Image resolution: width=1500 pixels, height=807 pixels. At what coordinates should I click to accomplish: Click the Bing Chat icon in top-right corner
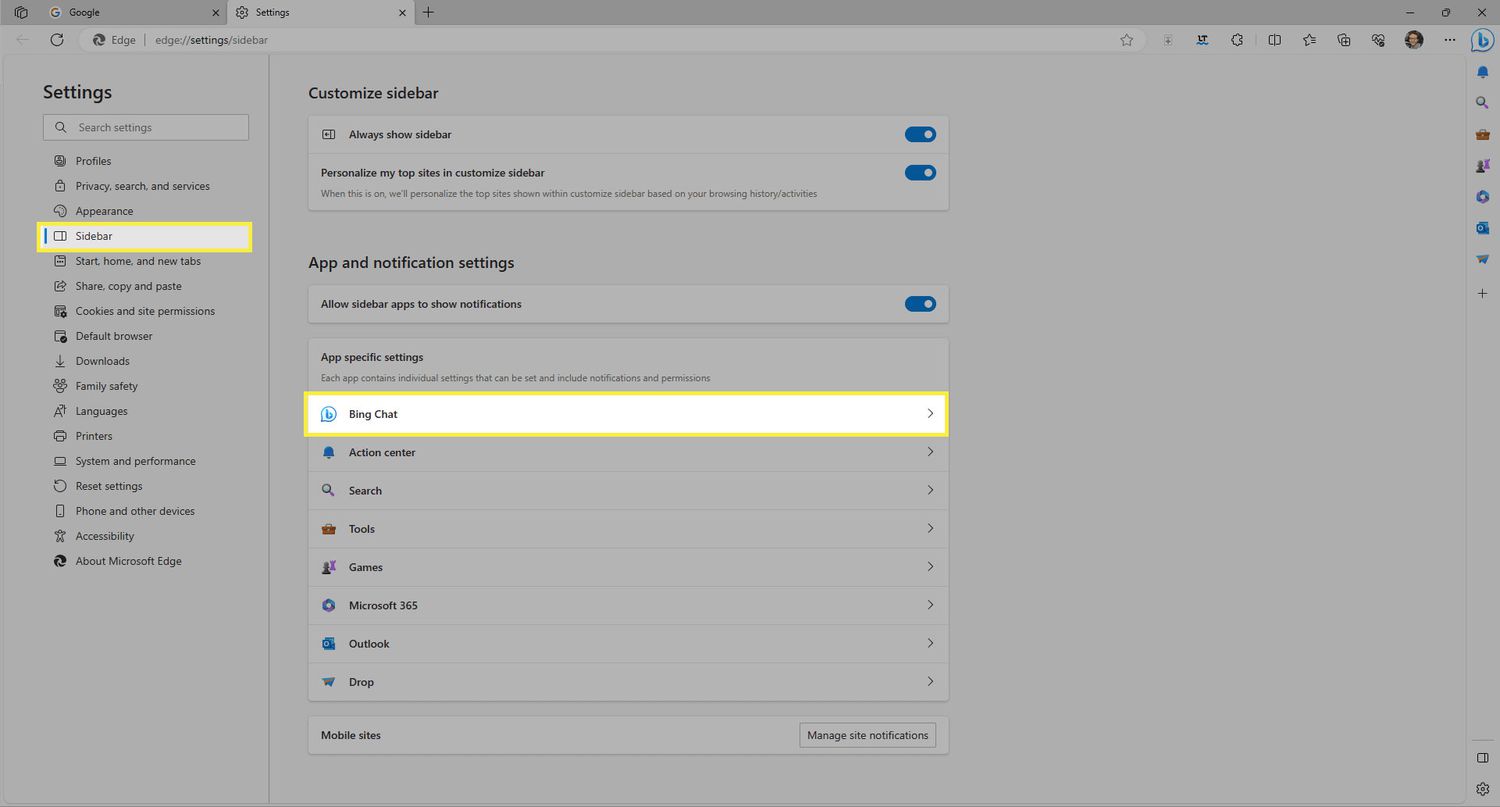pos(1482,40)
